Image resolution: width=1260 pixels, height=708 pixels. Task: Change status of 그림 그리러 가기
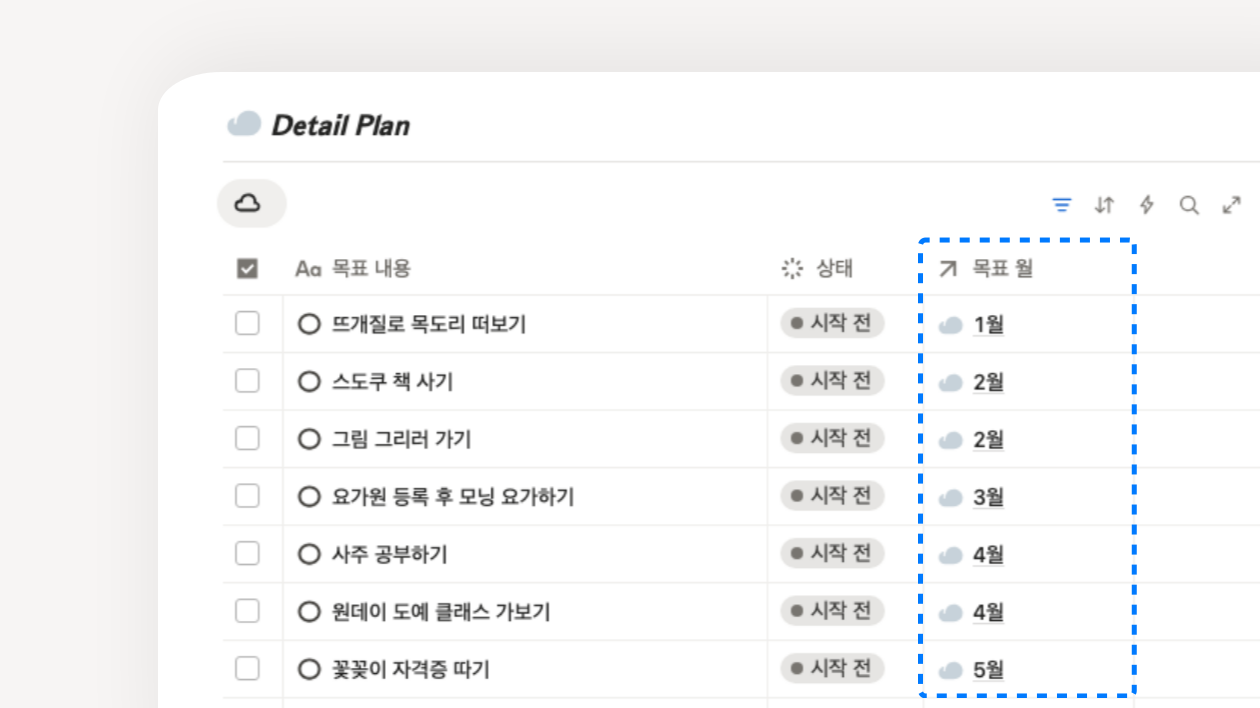[x=832, y=438]
